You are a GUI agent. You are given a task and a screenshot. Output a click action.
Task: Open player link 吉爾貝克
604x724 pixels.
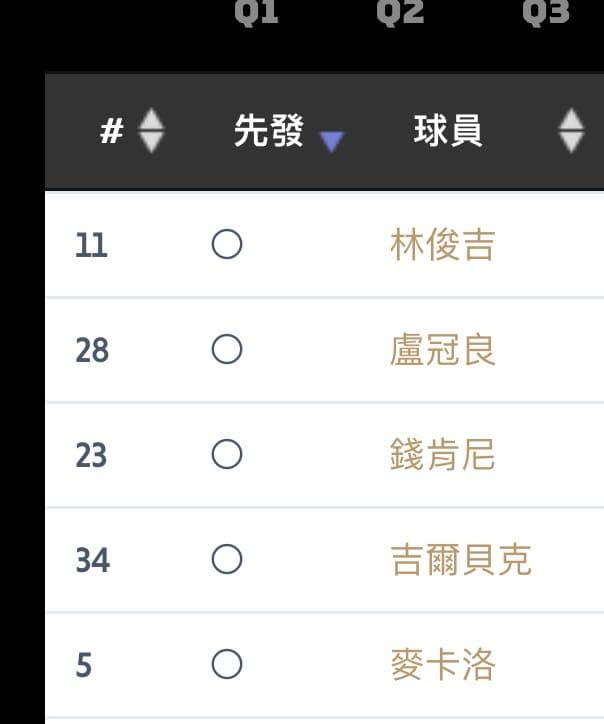[x=460, y=560]
